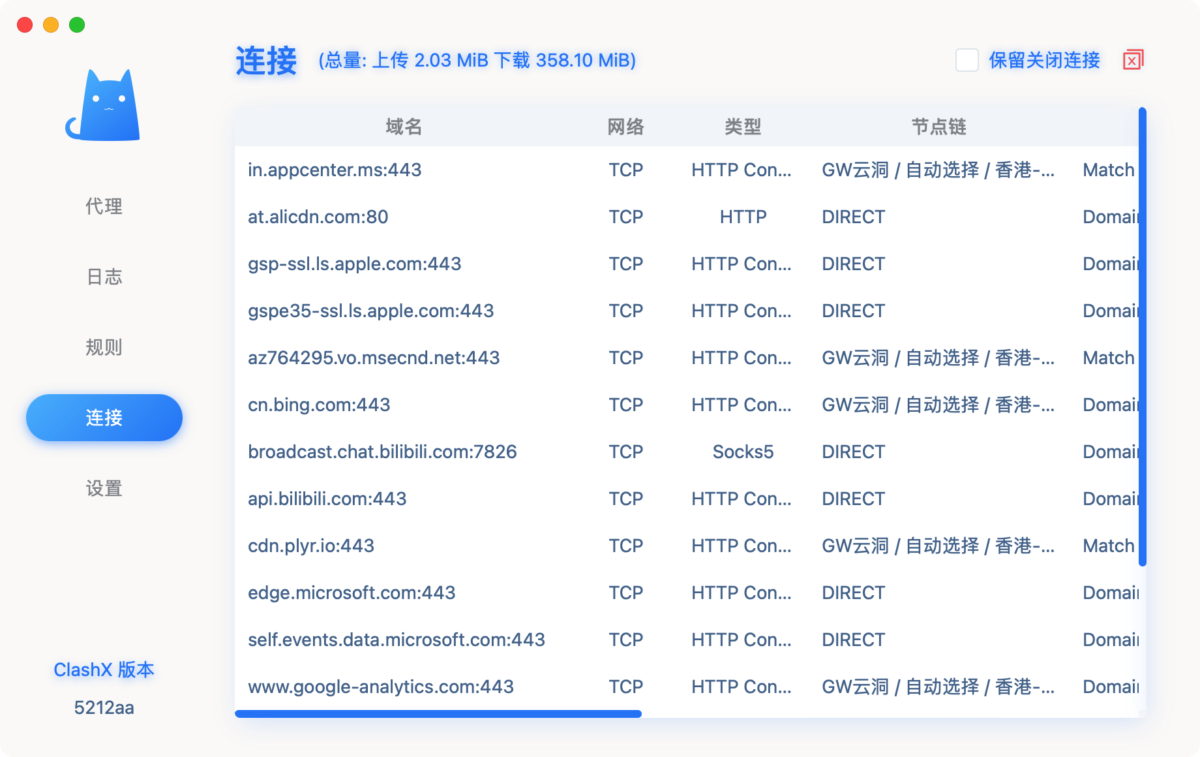Click DIRECT in the self.events.data.microsoft.com row
Screen dimensions: 1200x757
tap(853, 640)
